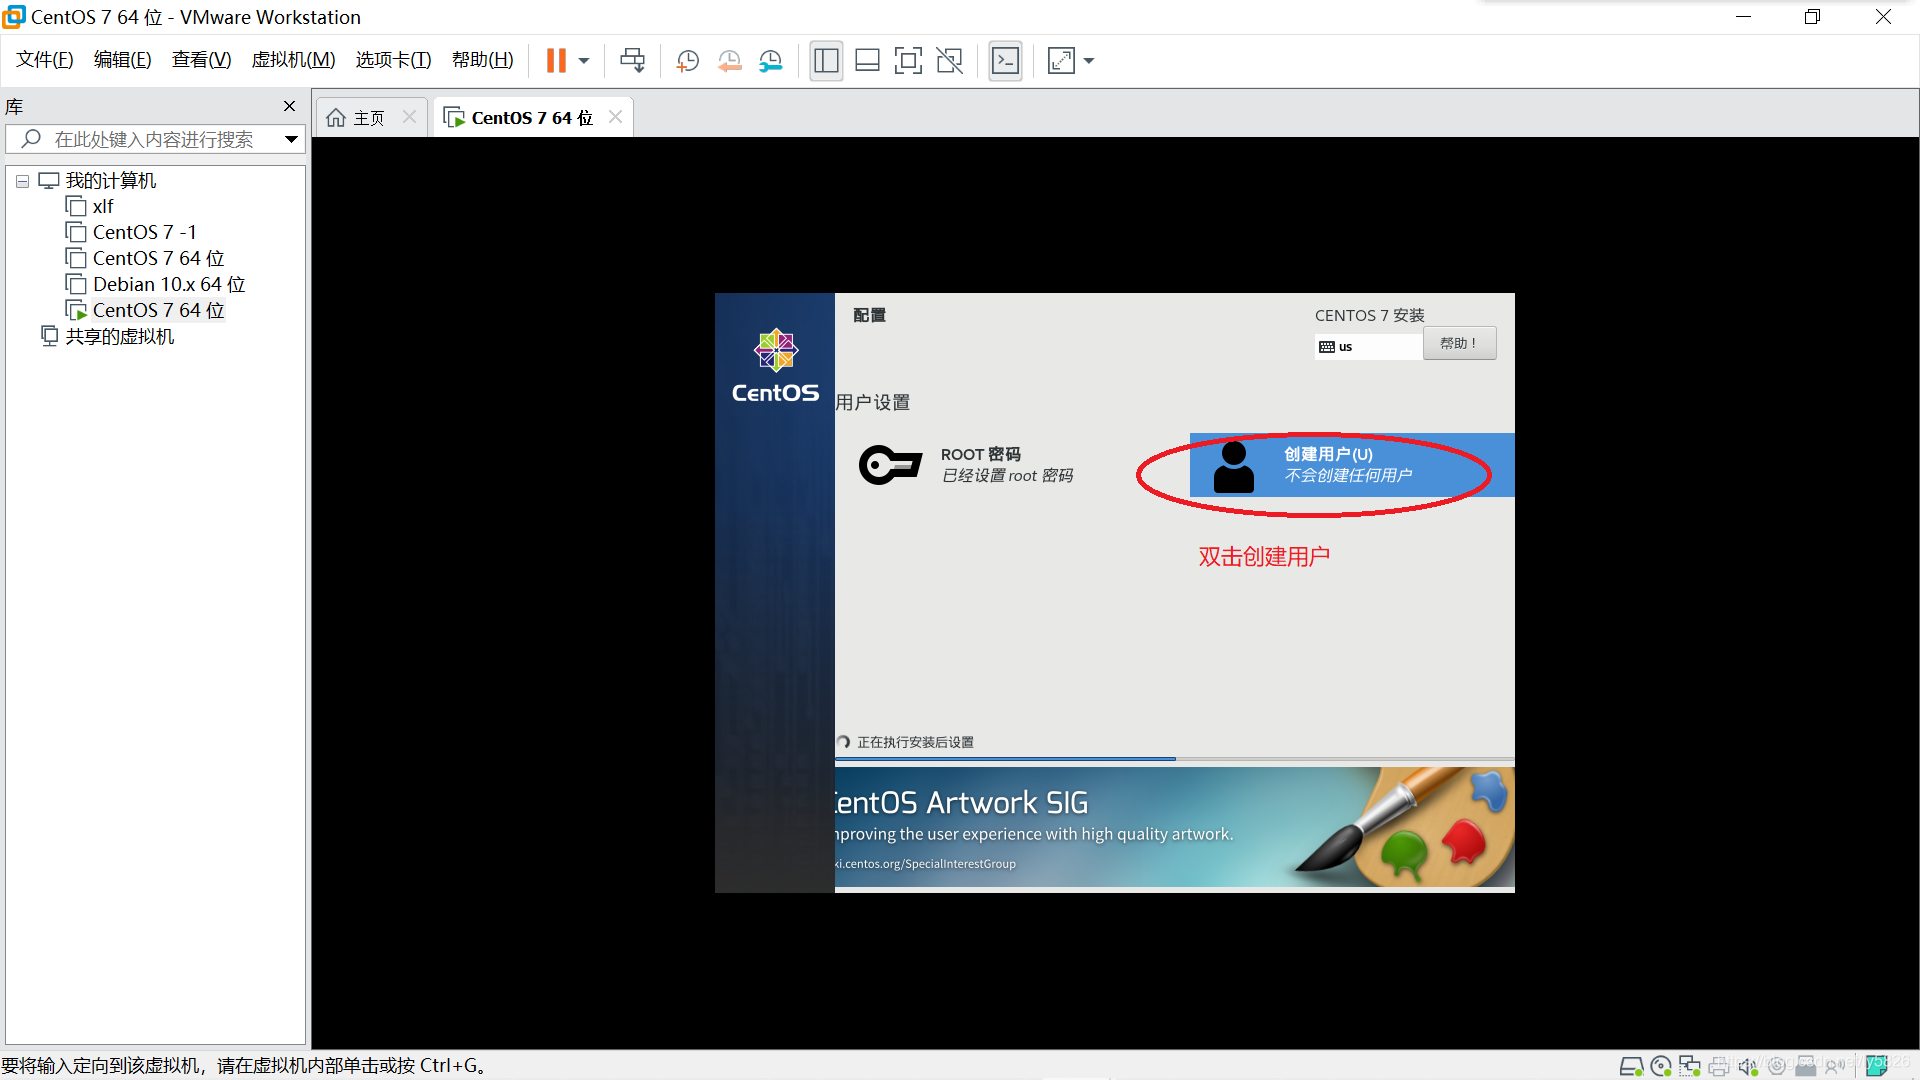Toggle the library sidebar view
The height and width of the screenshot is (1080, 1920).
(x=826, y=61)
